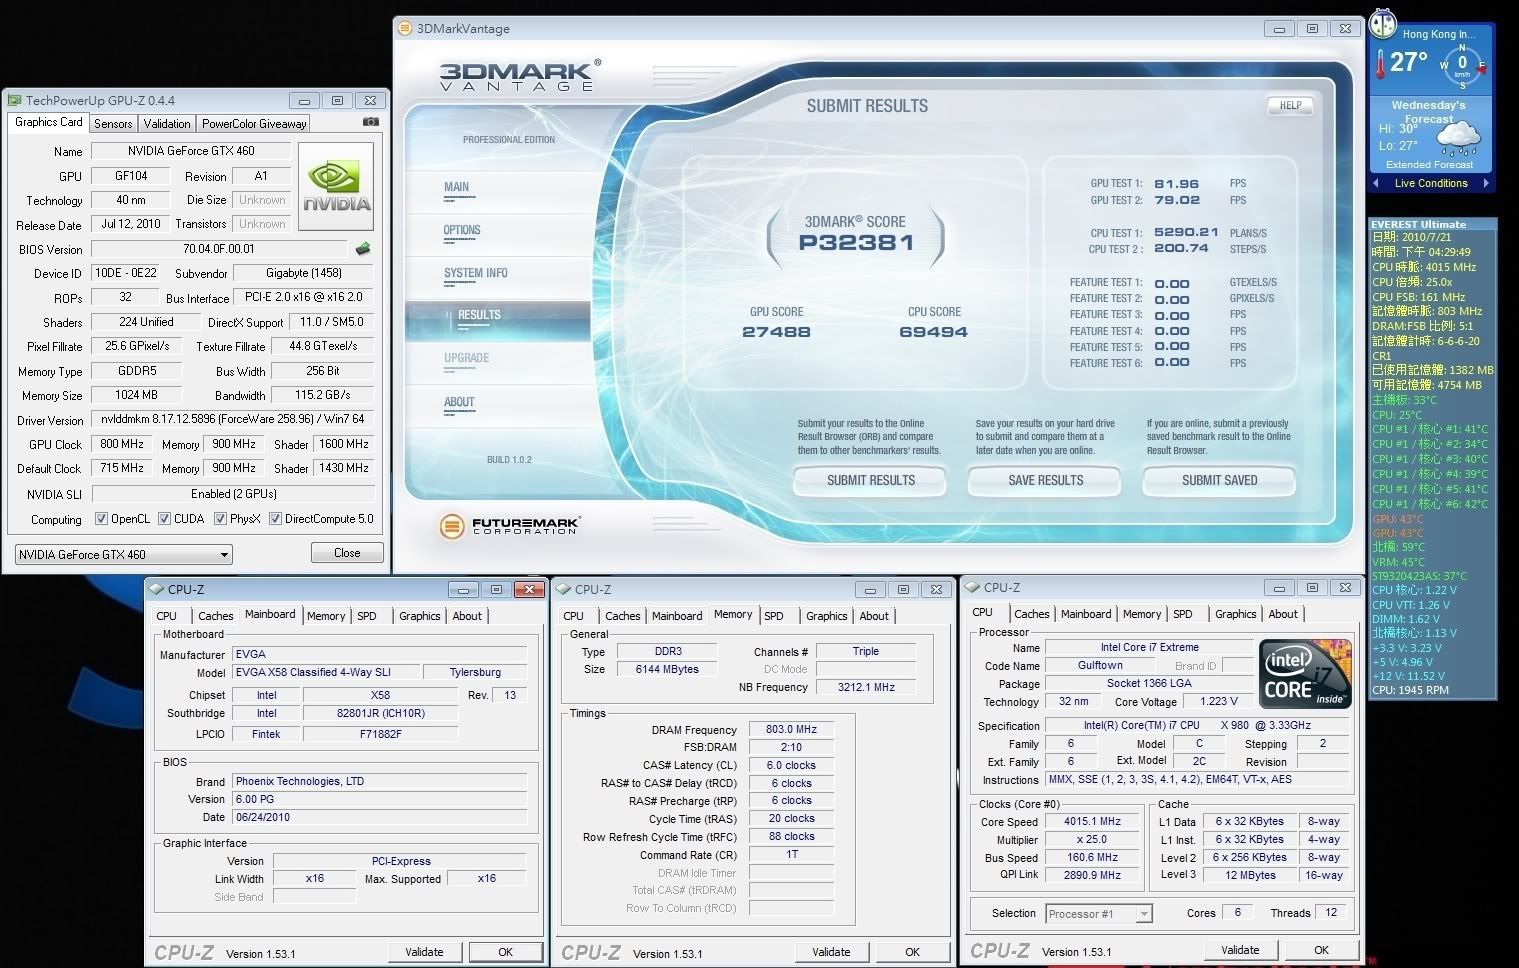
Task: Select Graphics Card tab in GPU-Z
Action: click(x=49, y=122)
